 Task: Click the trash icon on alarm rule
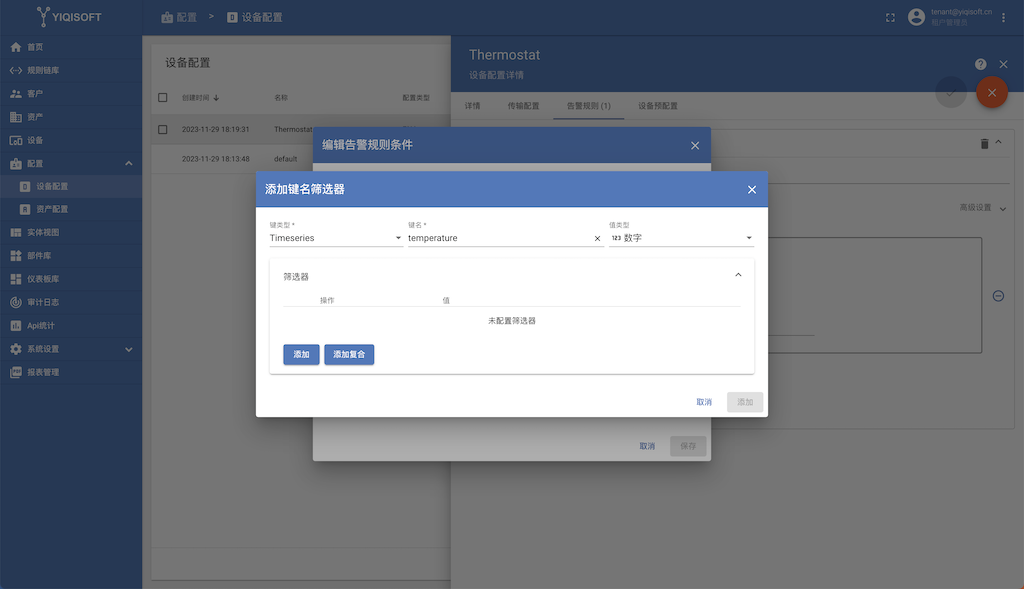click(983, 144)
